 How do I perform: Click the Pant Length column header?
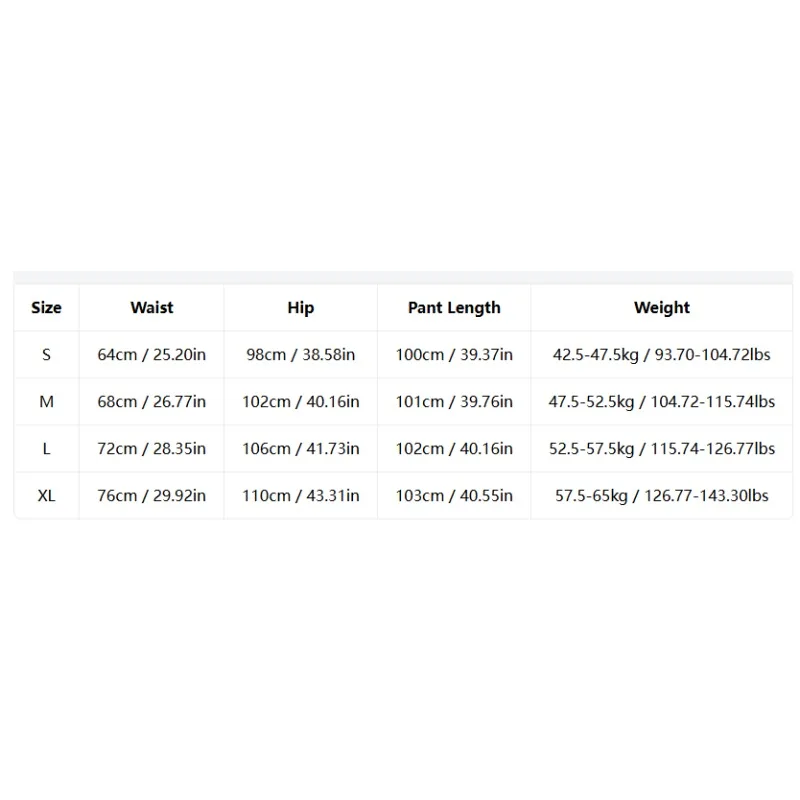454,308
